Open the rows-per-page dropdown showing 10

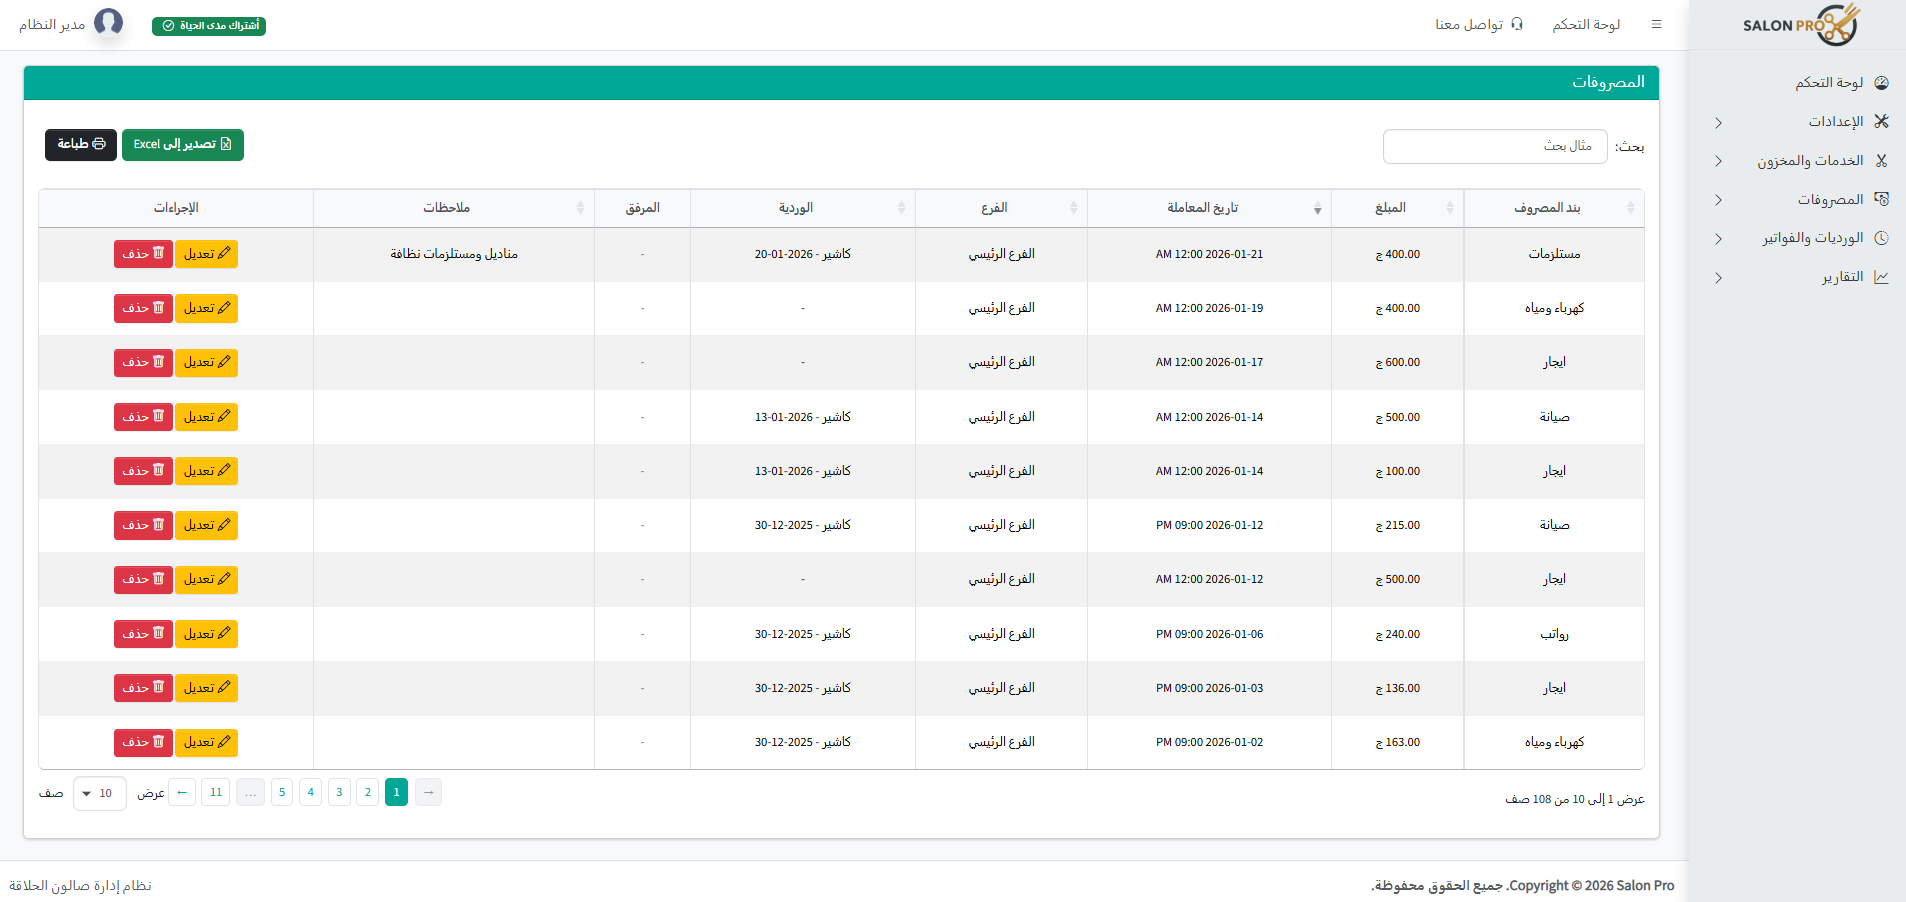99,793
